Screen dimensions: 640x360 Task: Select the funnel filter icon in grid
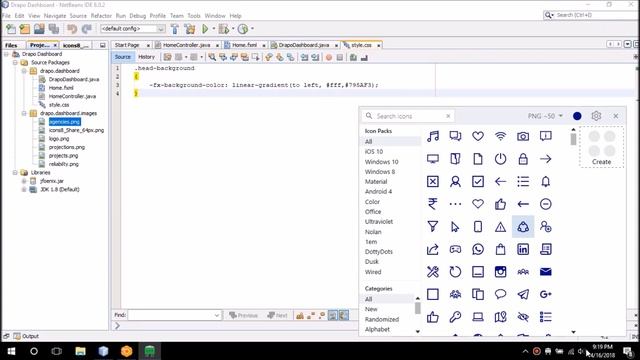(x=433, y=226)
